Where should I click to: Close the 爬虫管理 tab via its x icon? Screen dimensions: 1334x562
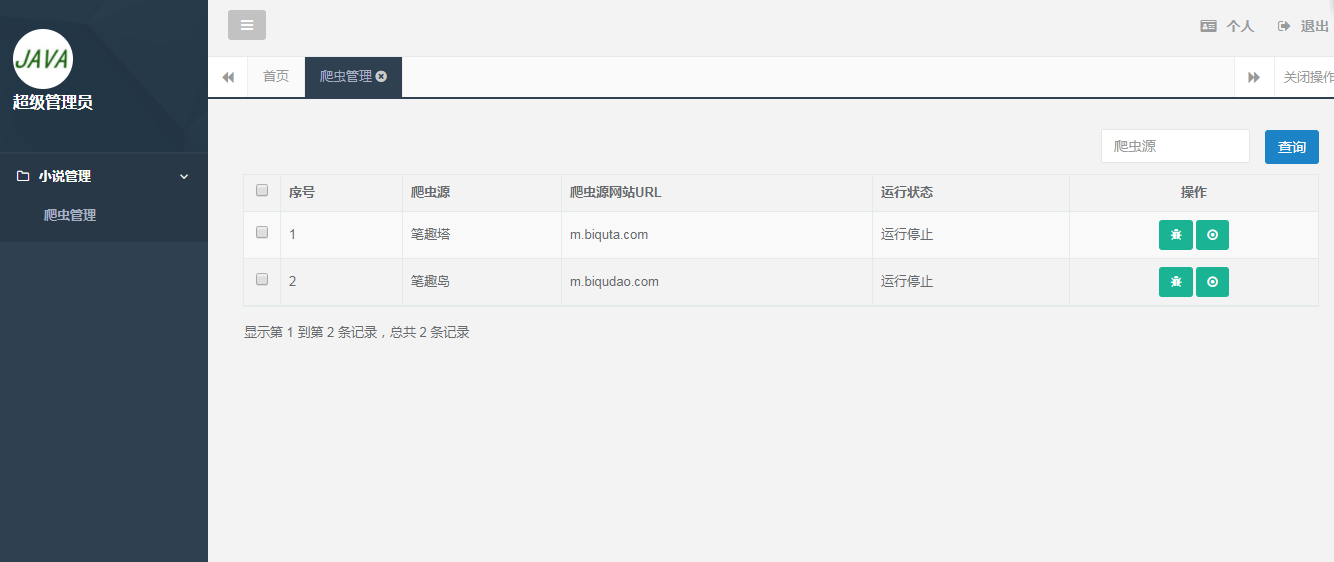point(382,77)
